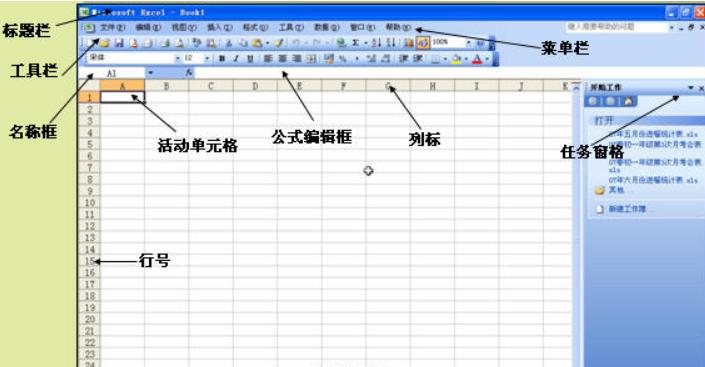This screenshot has height=367, width=705.
Task: Select column header D
Action: point(255,85)
